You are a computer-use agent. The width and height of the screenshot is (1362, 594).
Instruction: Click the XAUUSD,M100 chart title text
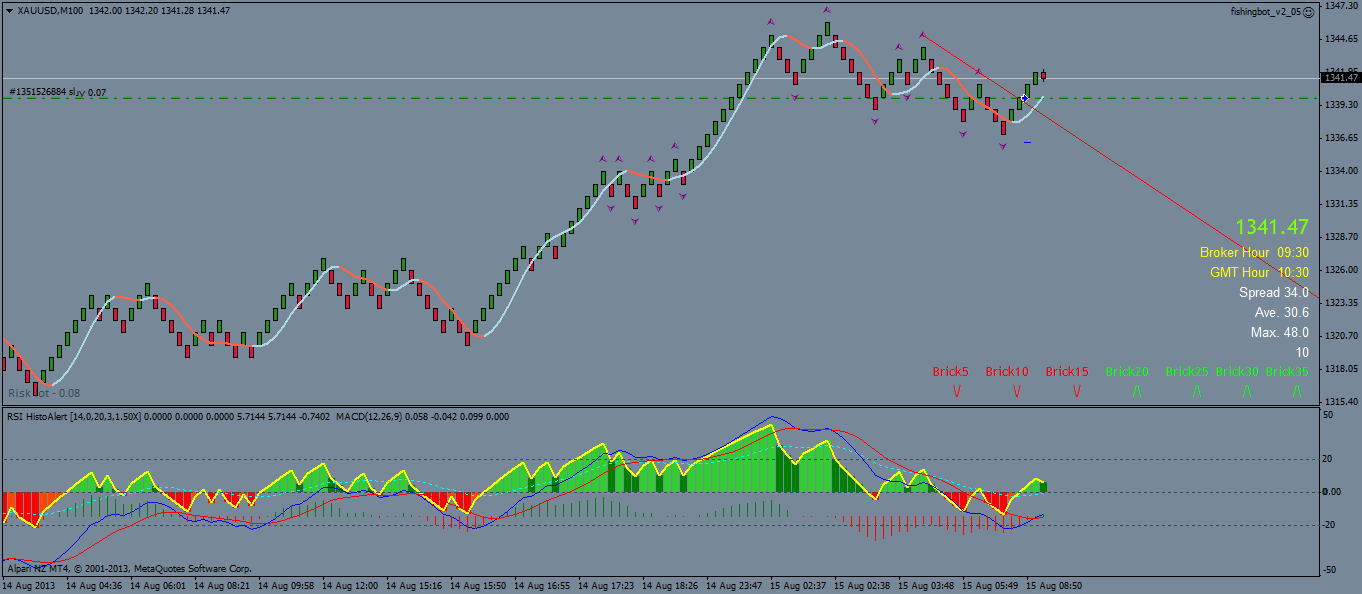click(51, 10)
